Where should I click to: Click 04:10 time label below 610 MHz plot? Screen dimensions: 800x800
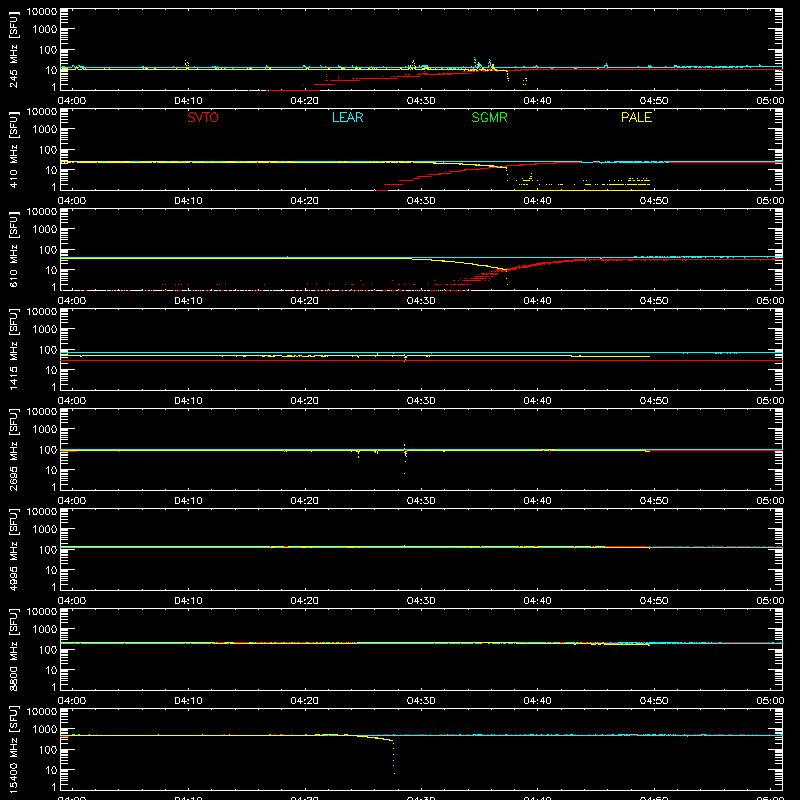pos(188,301)
